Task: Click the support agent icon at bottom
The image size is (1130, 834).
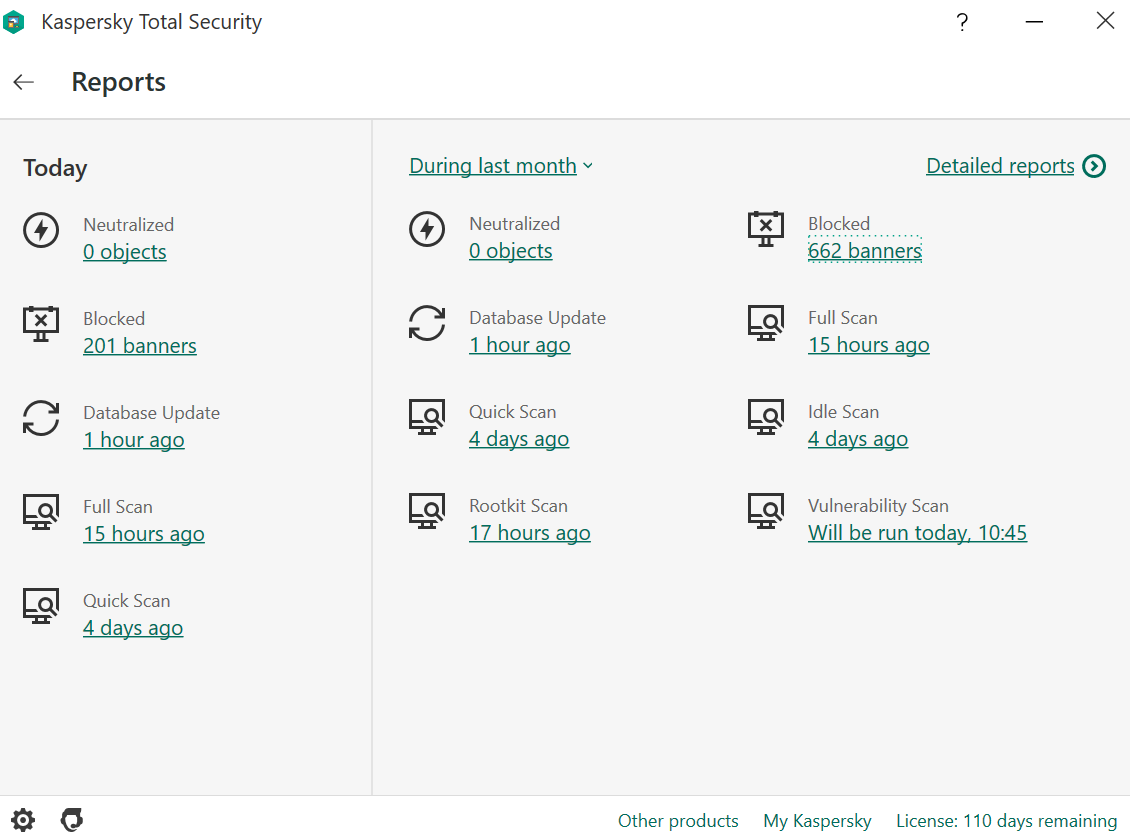Action: [x=72, y=820]
